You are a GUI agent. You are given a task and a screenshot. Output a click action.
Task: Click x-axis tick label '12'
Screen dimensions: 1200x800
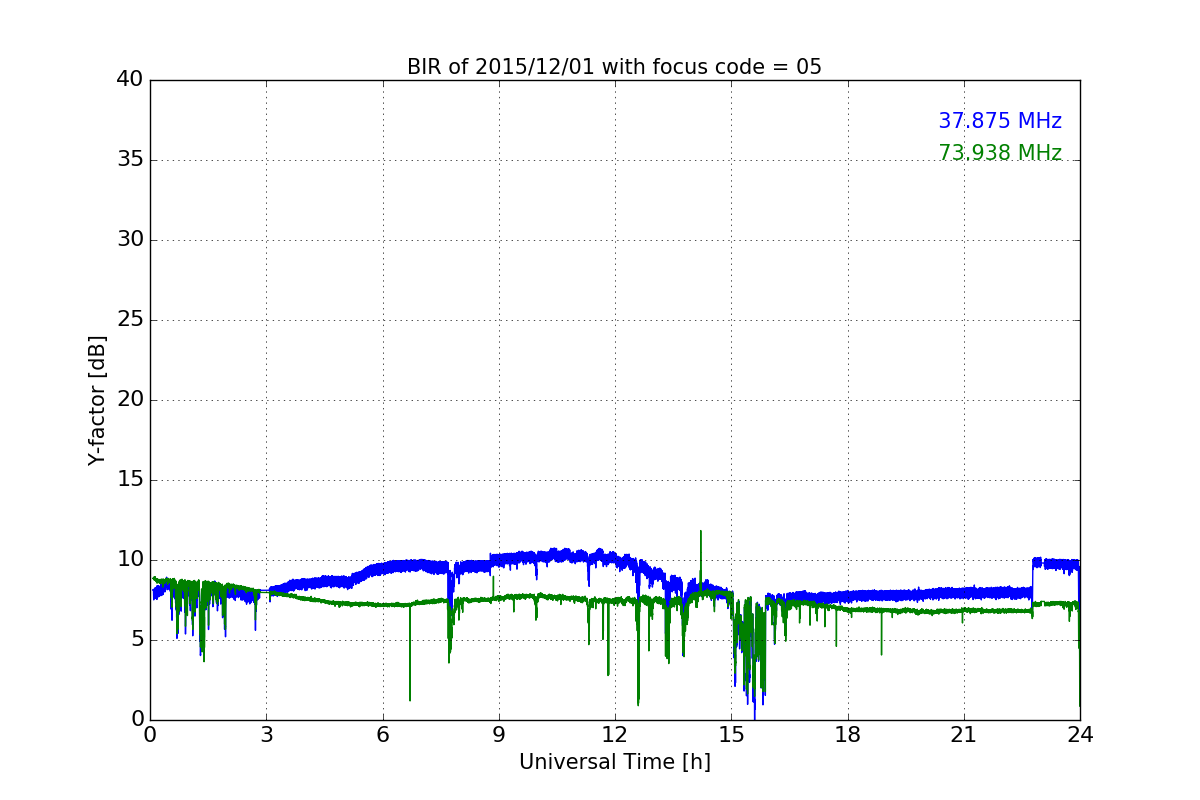coord(615,735)
